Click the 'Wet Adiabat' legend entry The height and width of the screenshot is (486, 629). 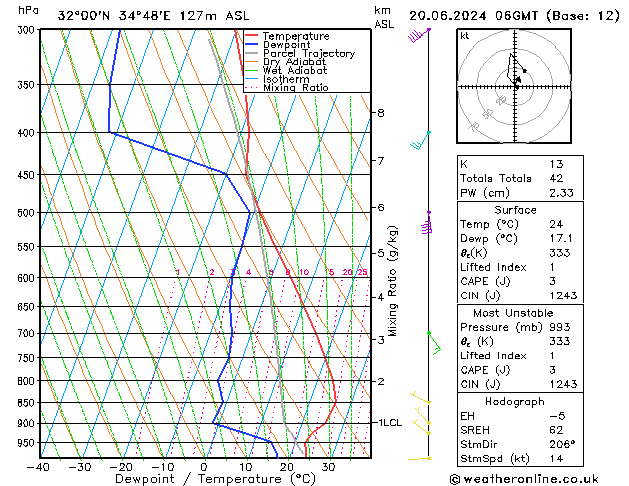[x=295, y=70]
